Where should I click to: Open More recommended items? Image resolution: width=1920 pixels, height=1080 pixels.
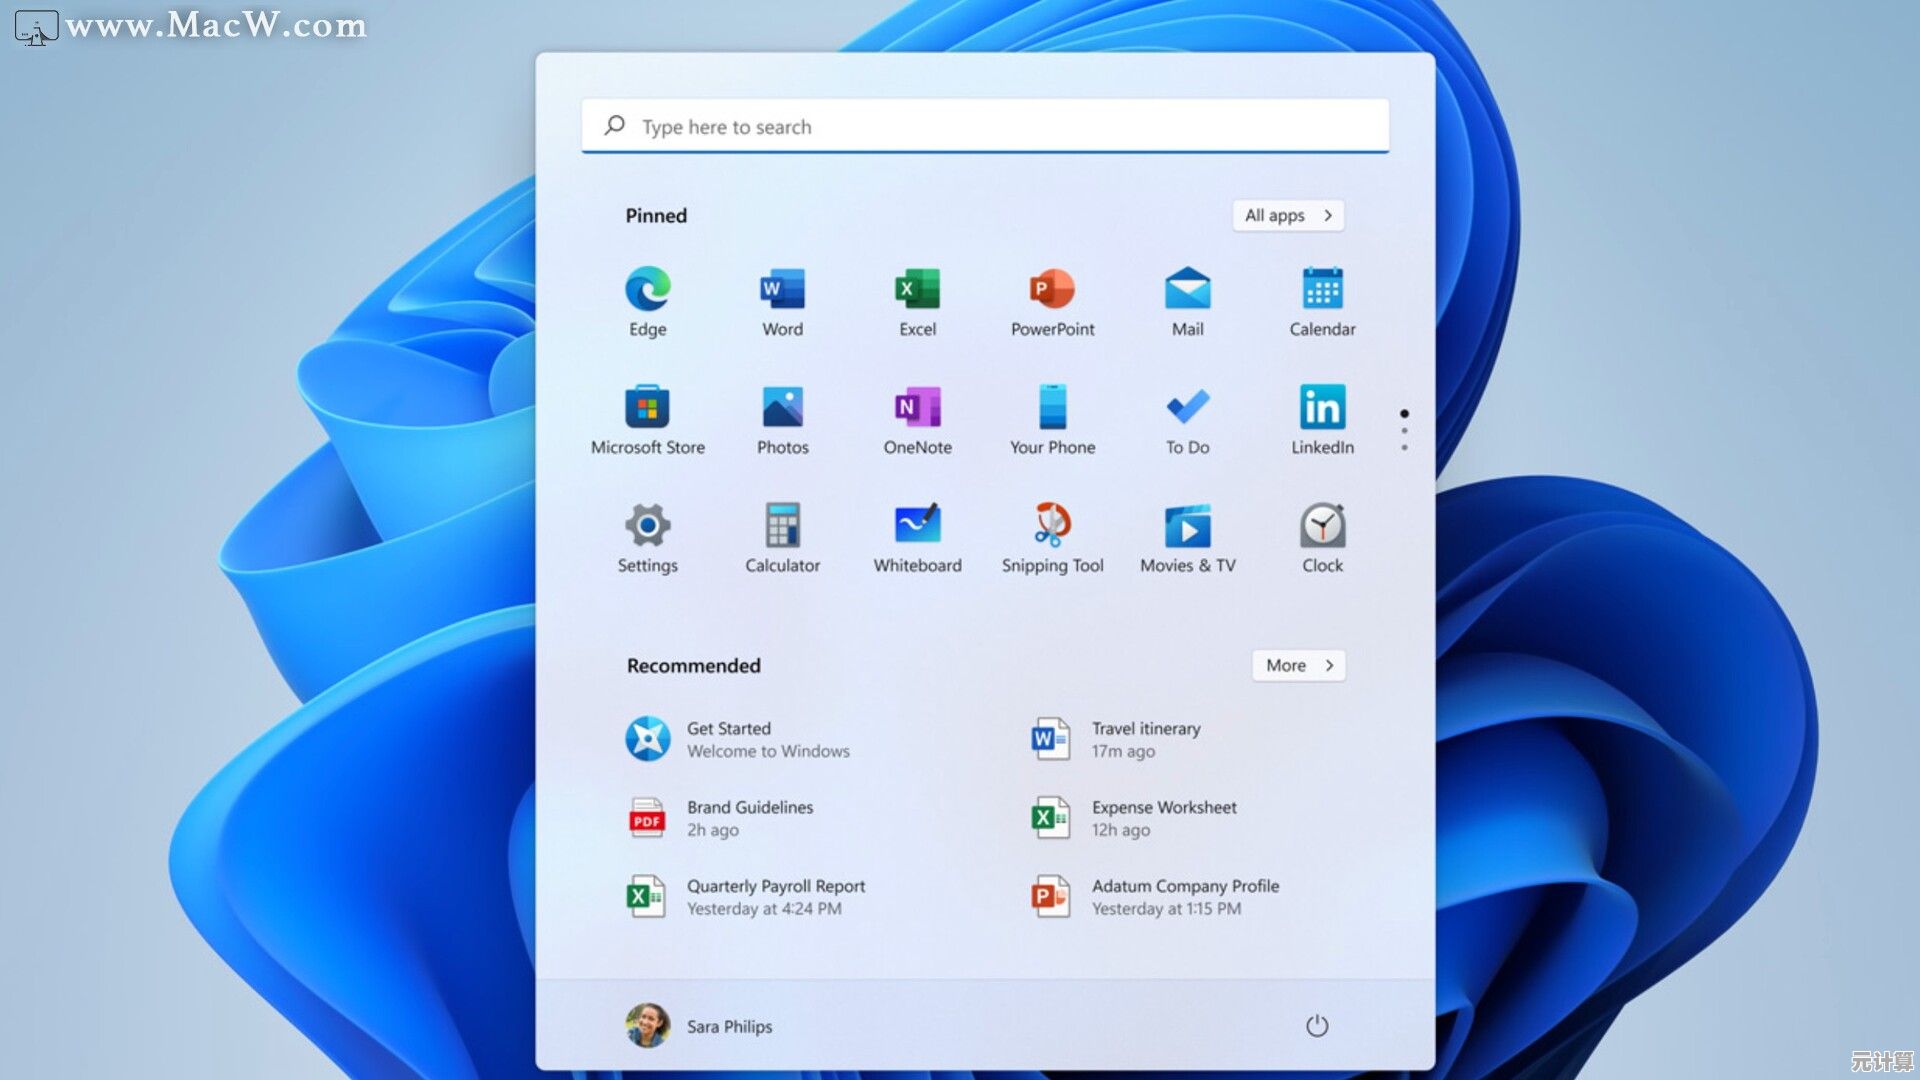[x=1298, y=665]
